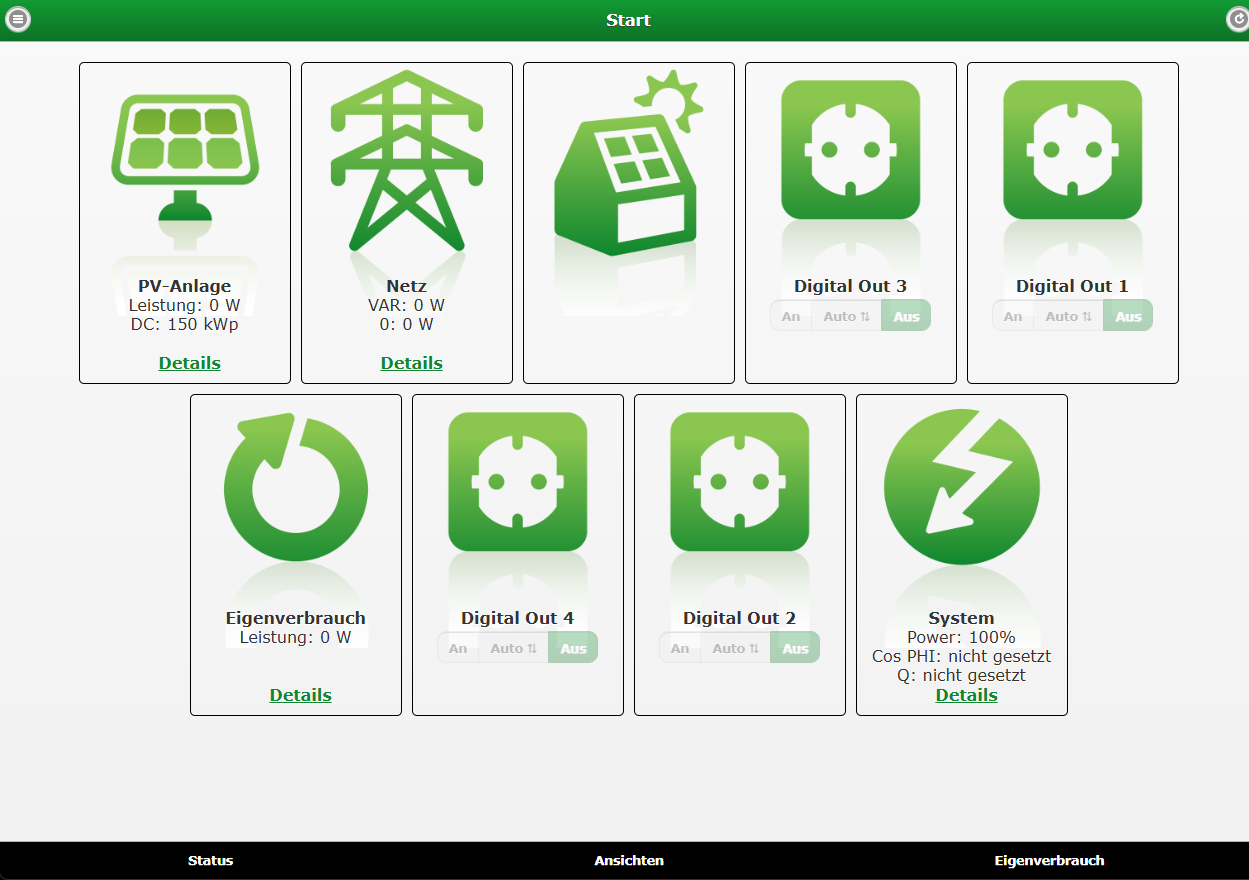The width and height of the screenshot is (1249, 880).
Task: Open Details link under System
Action: [x=966, y=695]
